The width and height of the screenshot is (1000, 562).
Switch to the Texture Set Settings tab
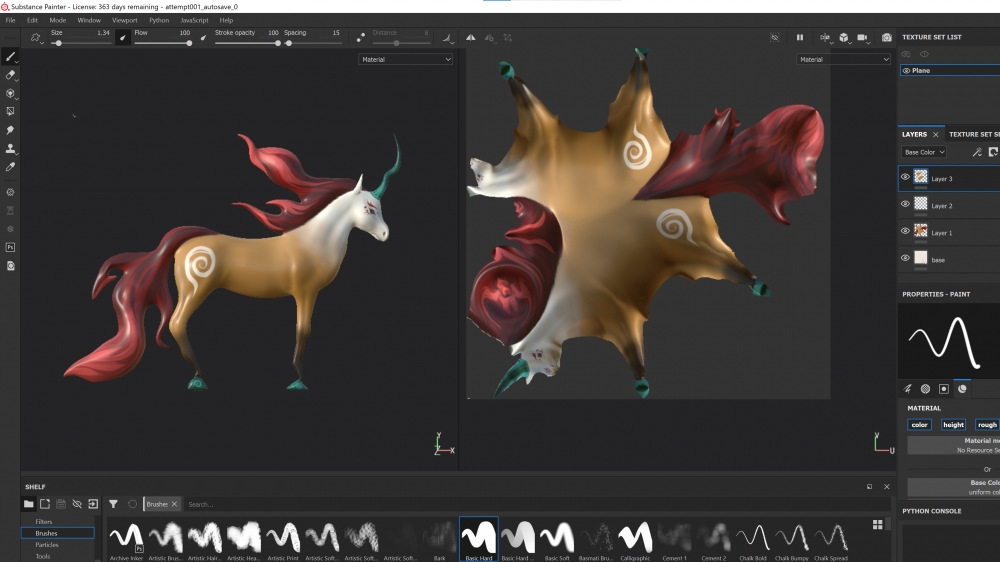click(x=973, y=134)
